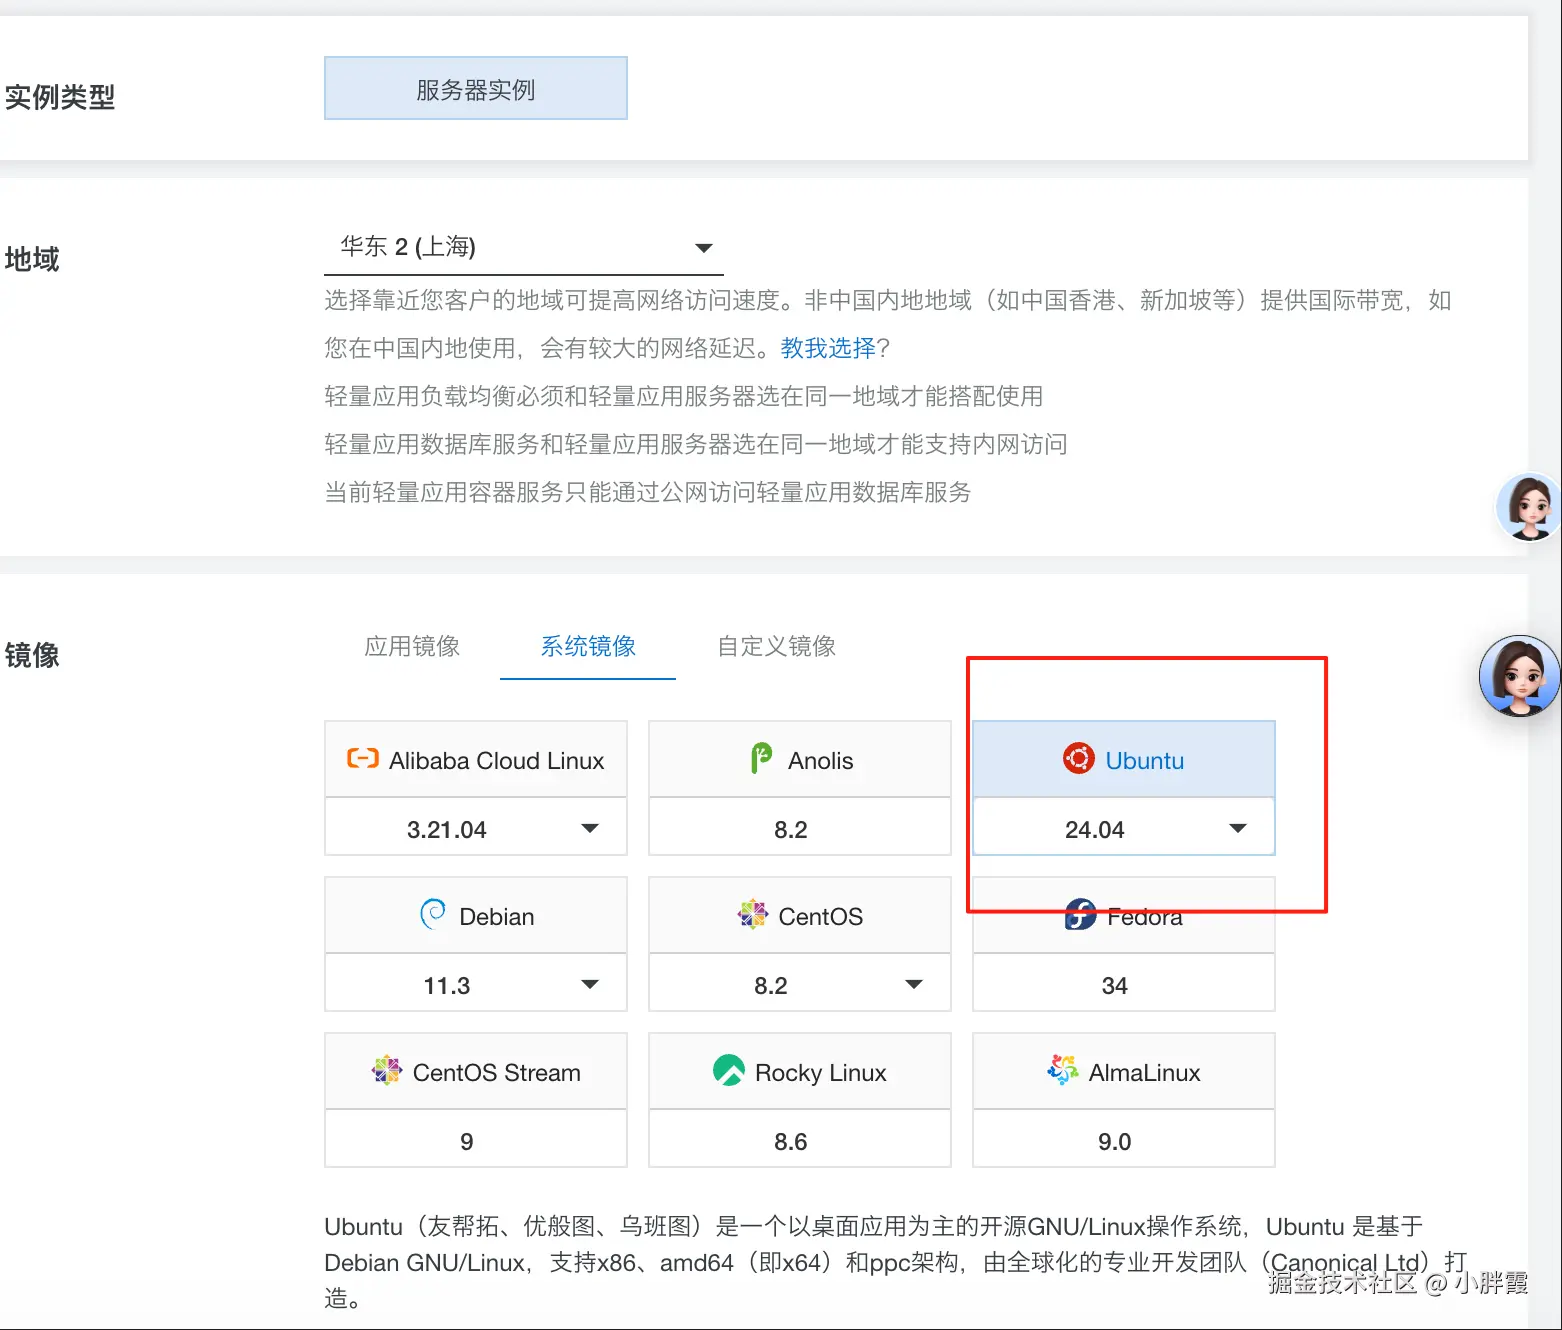Expand Ubuntu version 24.04 dropdown
1562x1330 pixels.
pos(1124,829)
